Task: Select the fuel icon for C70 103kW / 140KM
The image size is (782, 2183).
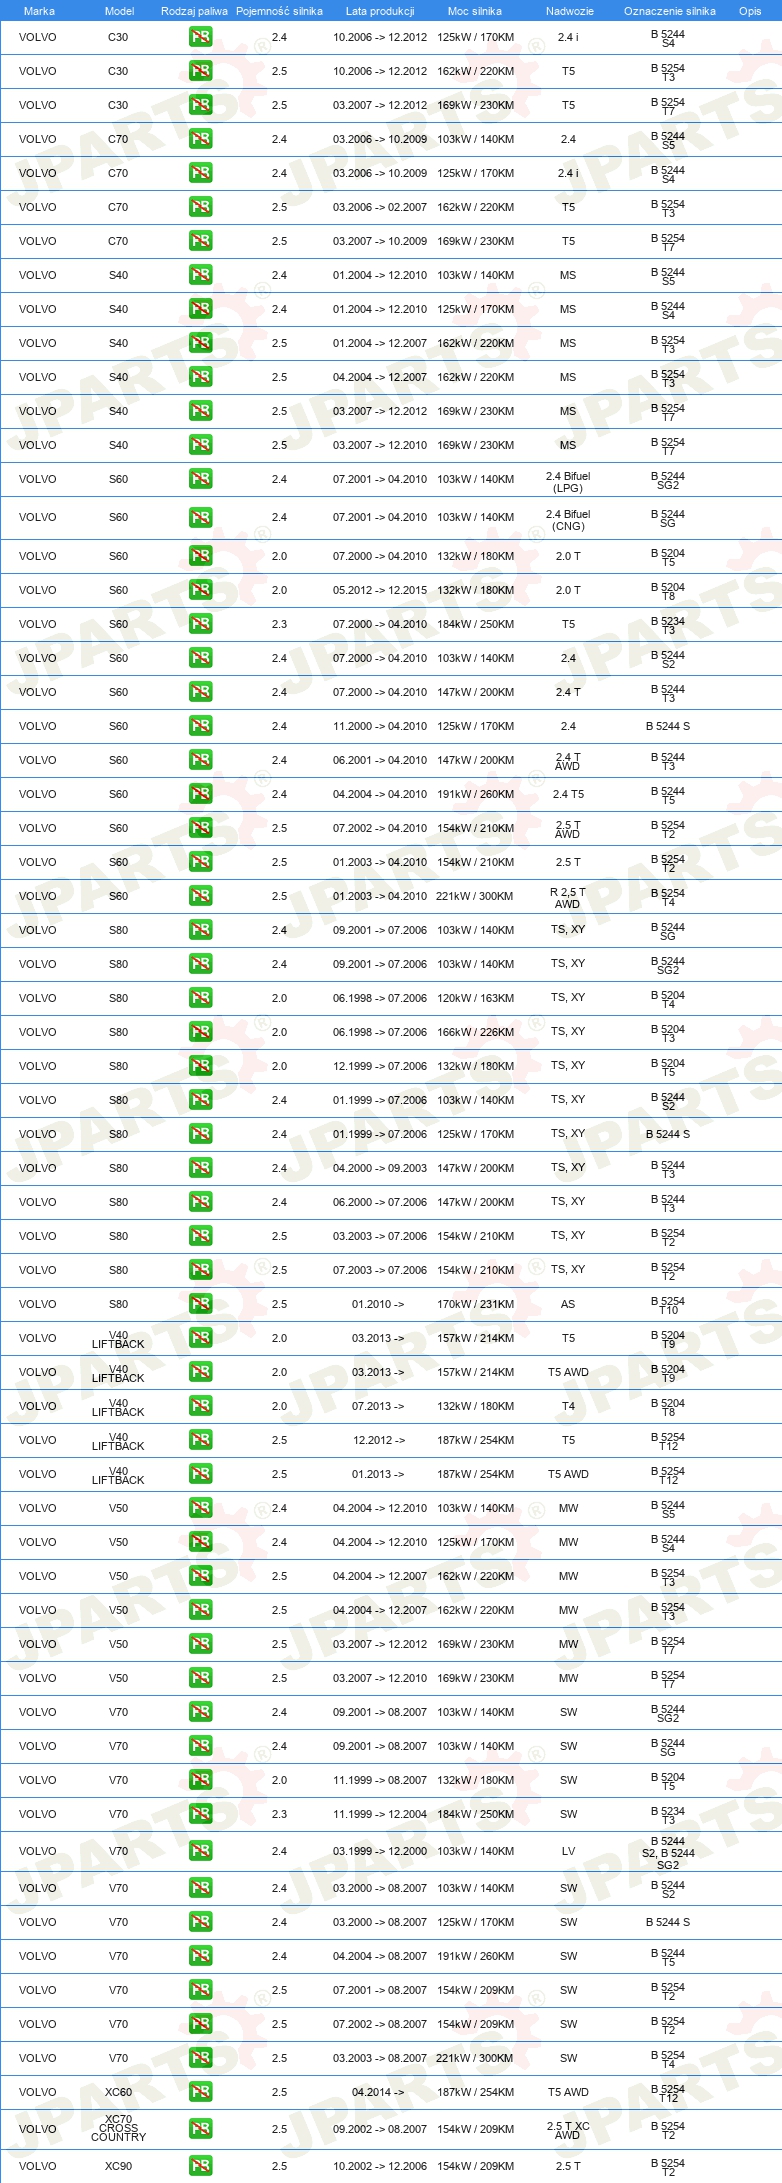Action: [x=200, y=139]
